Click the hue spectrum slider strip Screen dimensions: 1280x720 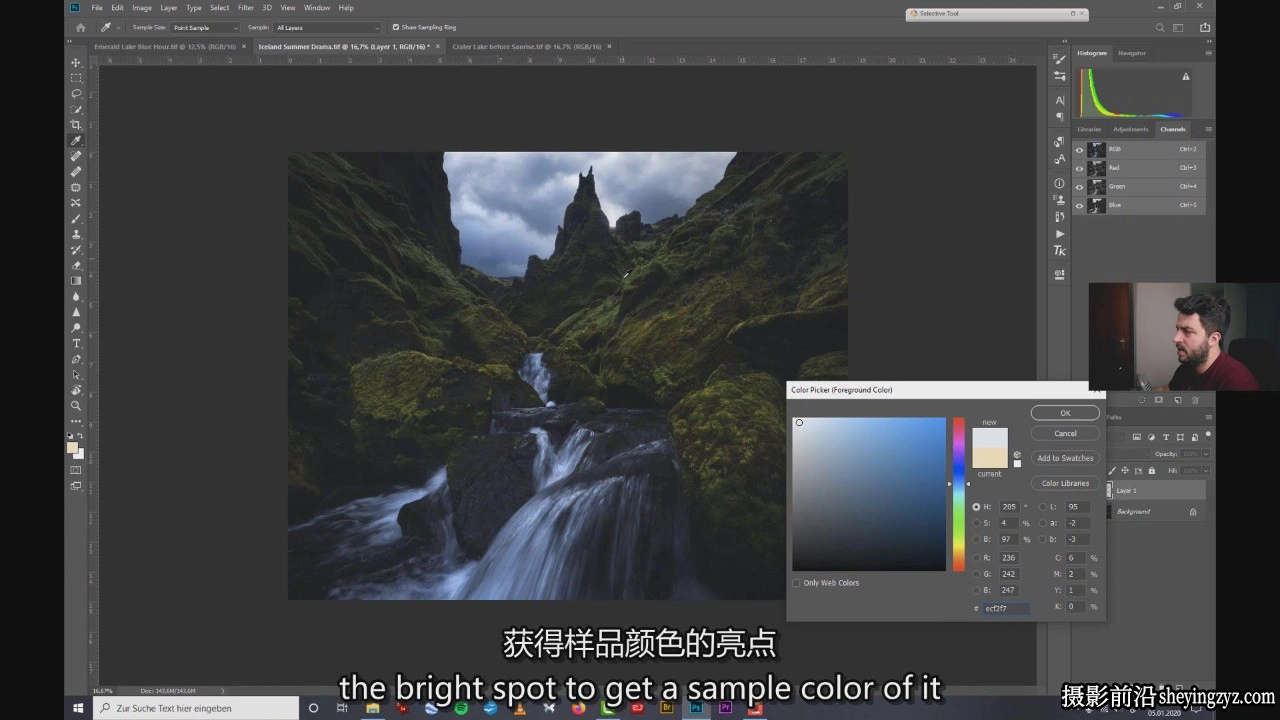click(958, 494)
